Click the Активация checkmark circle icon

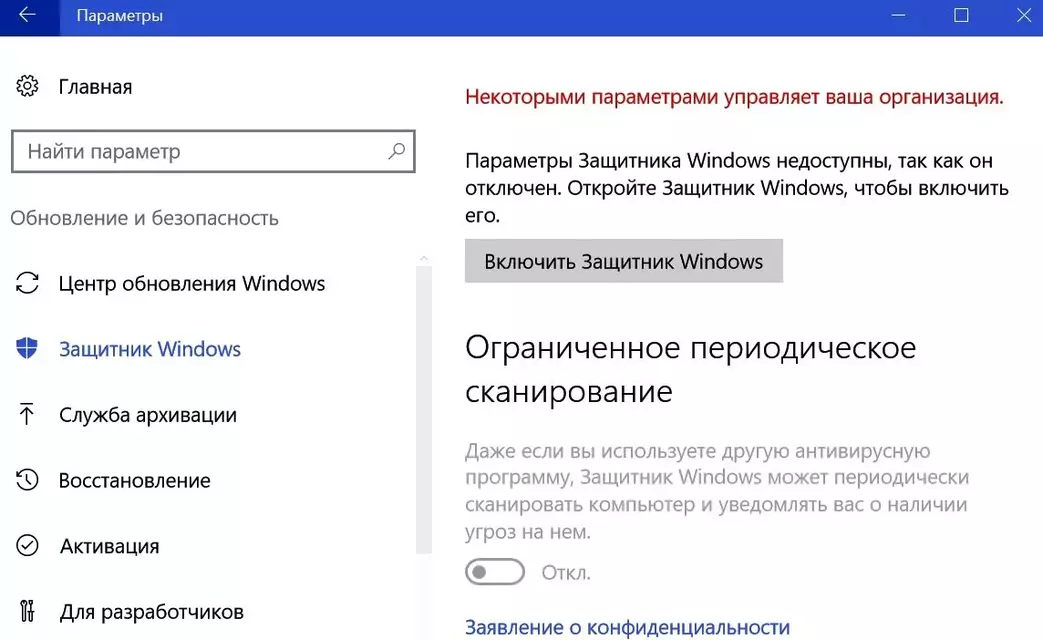[27, 546]
